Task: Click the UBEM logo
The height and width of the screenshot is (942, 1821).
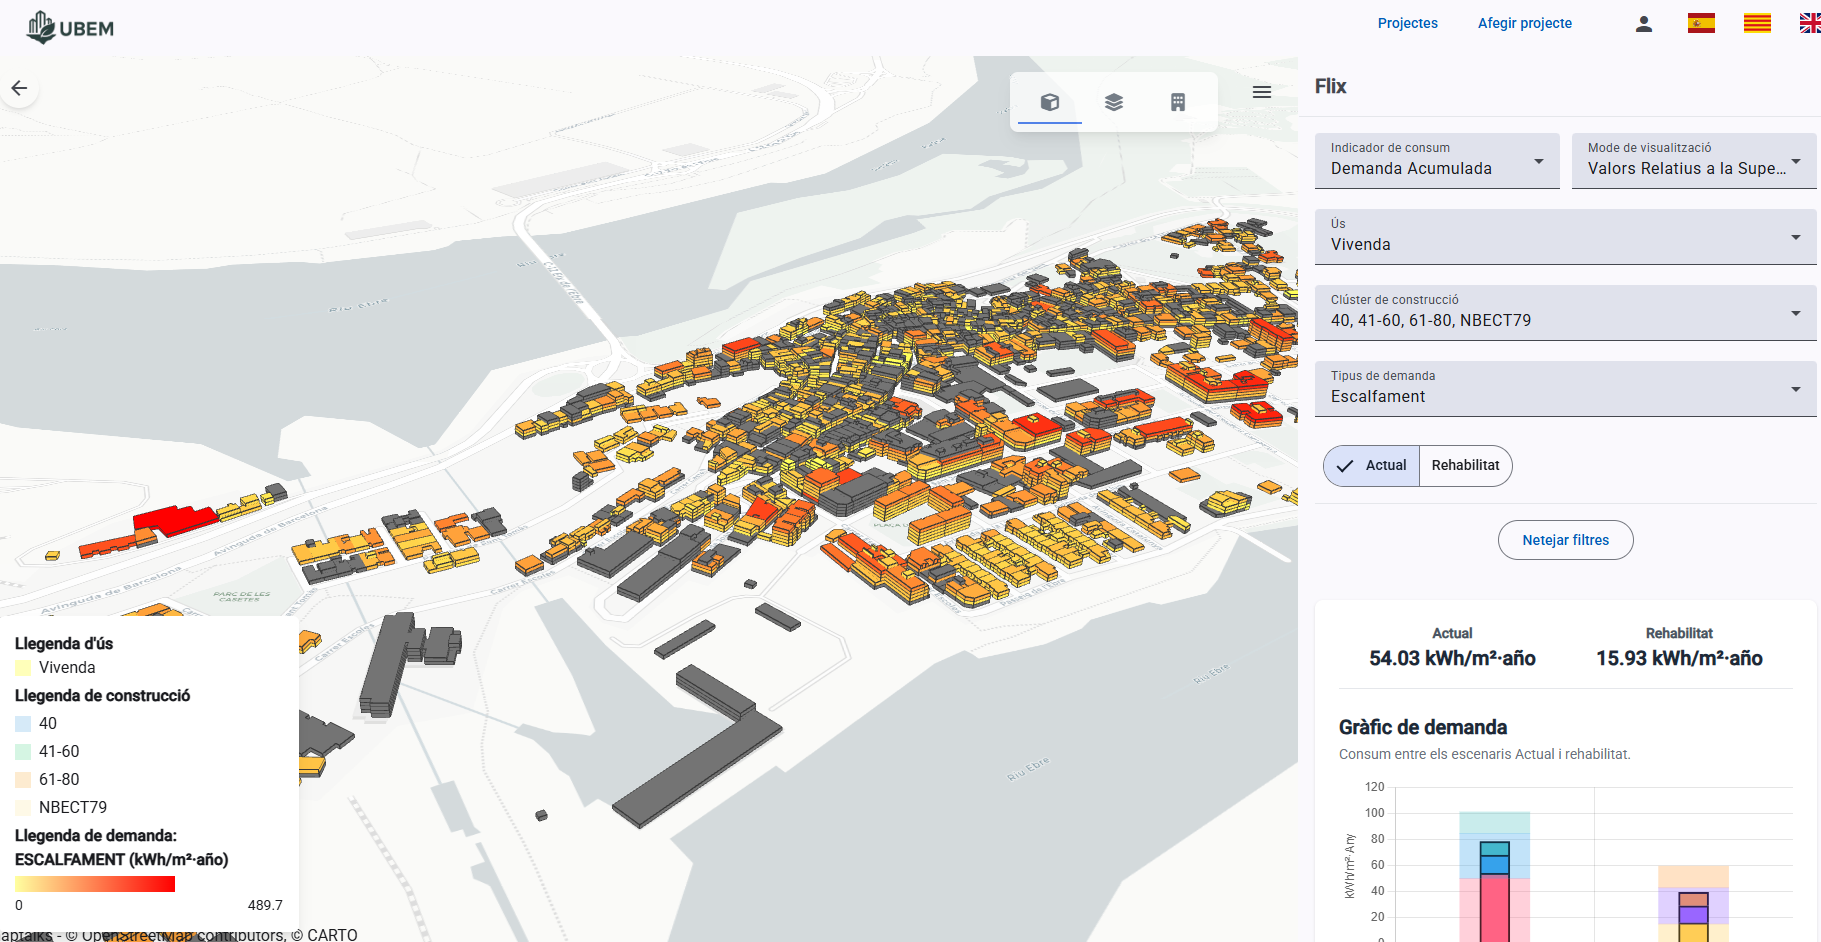Action: pyautogui.click(x=70, y=27)
